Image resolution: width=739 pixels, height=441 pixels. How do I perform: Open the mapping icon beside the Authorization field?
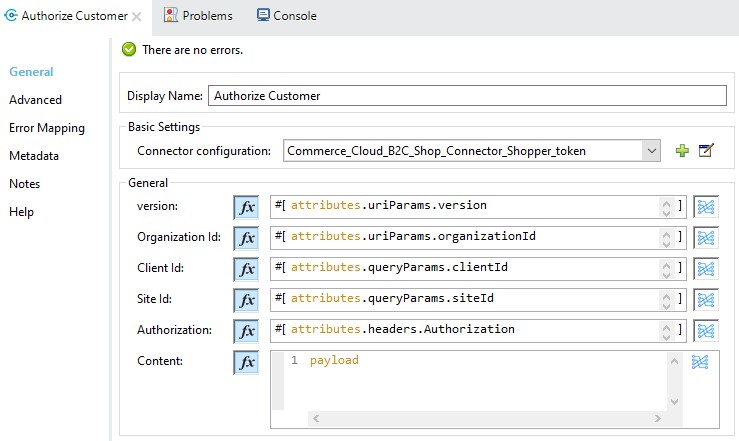tap(706, 330)
